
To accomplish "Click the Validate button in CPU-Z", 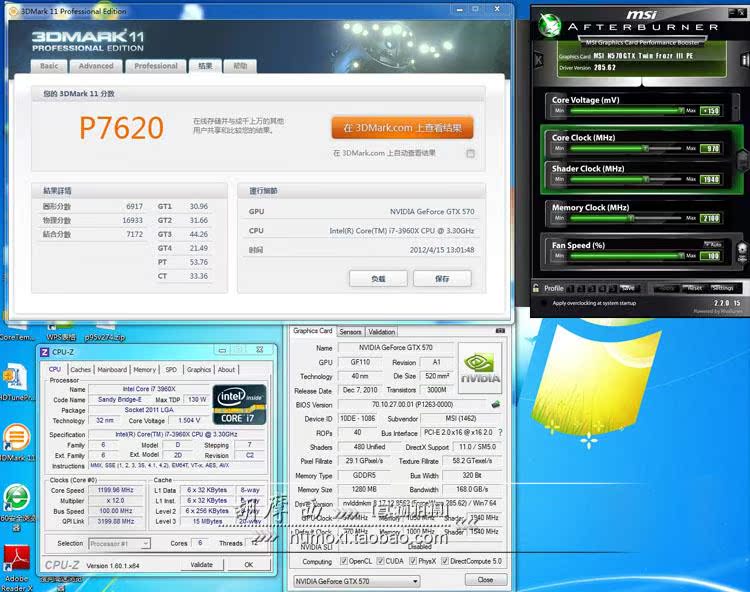I will [202, 565].
